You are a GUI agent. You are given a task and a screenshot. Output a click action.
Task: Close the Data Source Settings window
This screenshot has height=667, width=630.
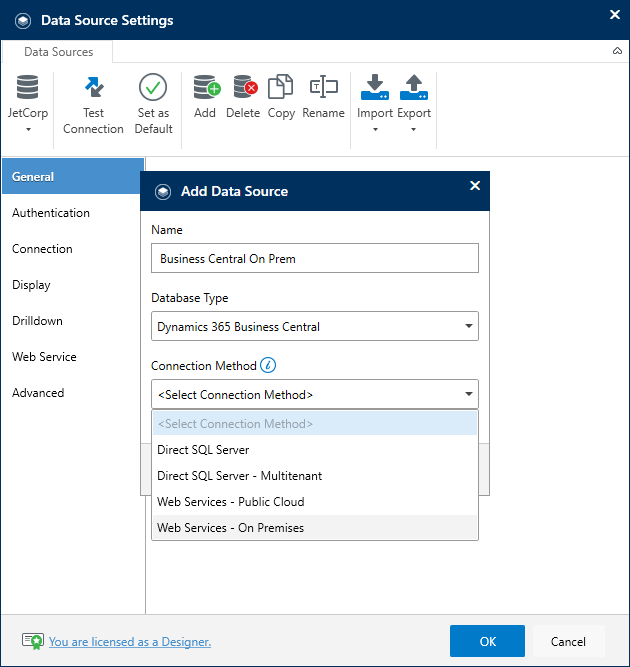(x=615, y=14)
